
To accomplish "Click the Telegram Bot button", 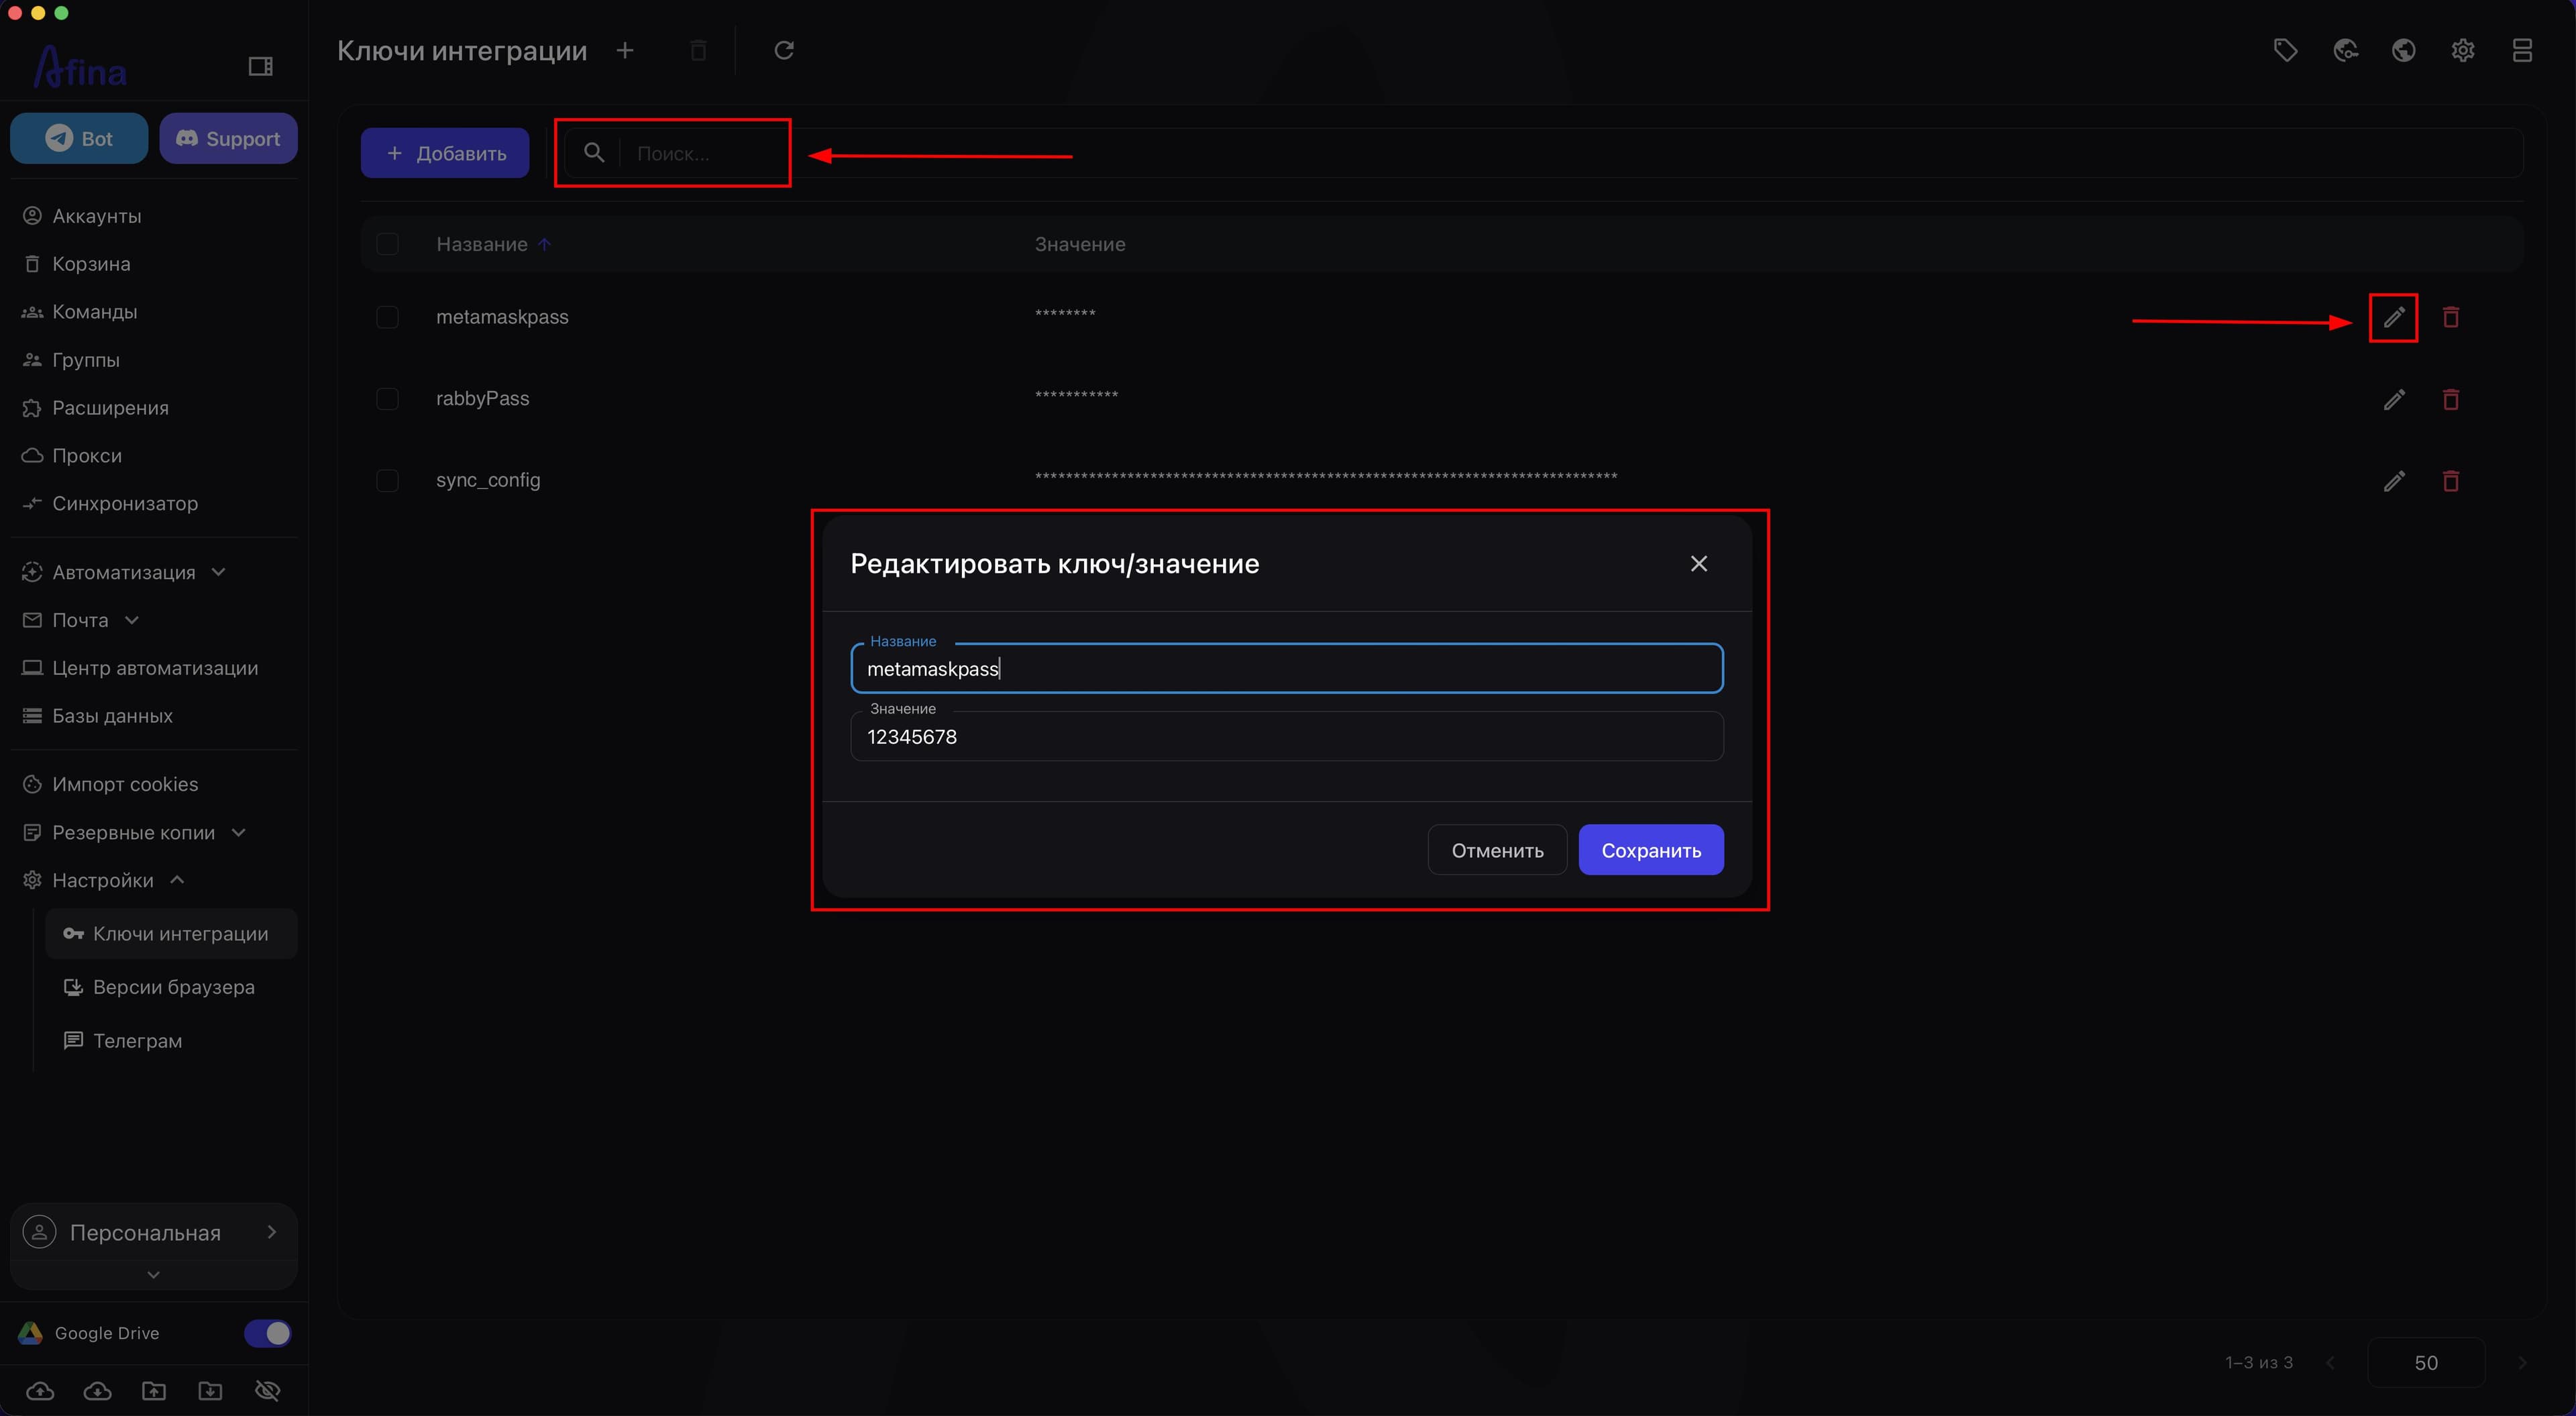I will click(79, 138).
